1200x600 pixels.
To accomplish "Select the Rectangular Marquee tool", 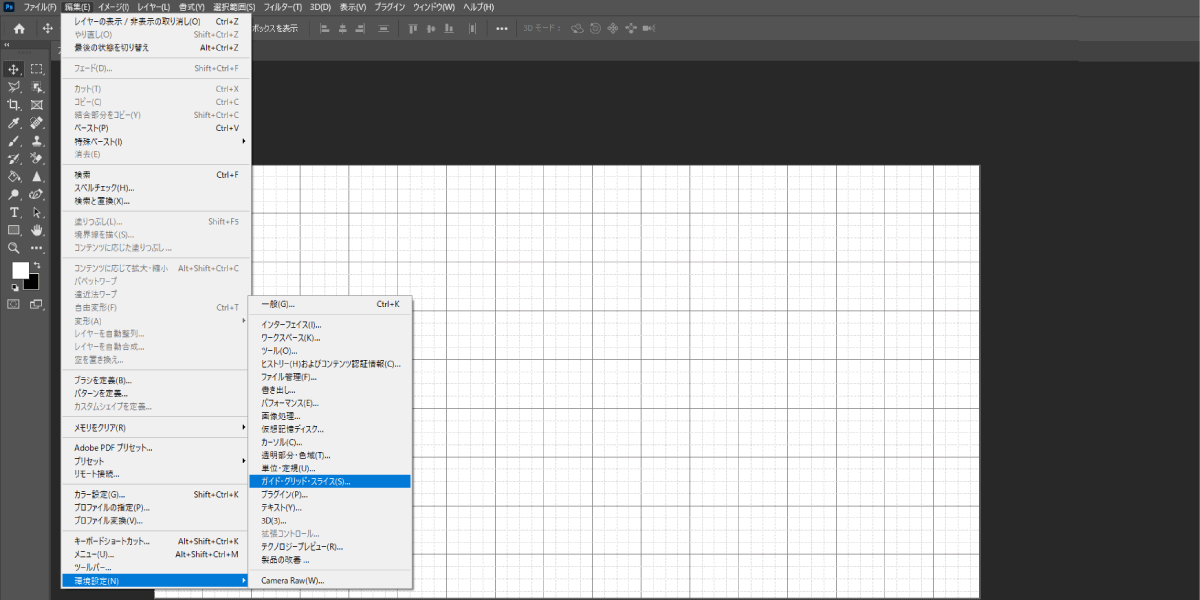I will (x=37, y=69).
